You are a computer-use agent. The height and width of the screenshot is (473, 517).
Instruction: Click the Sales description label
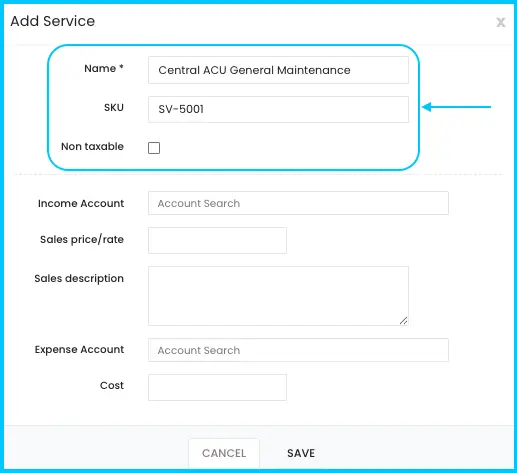tap(79, 278)
